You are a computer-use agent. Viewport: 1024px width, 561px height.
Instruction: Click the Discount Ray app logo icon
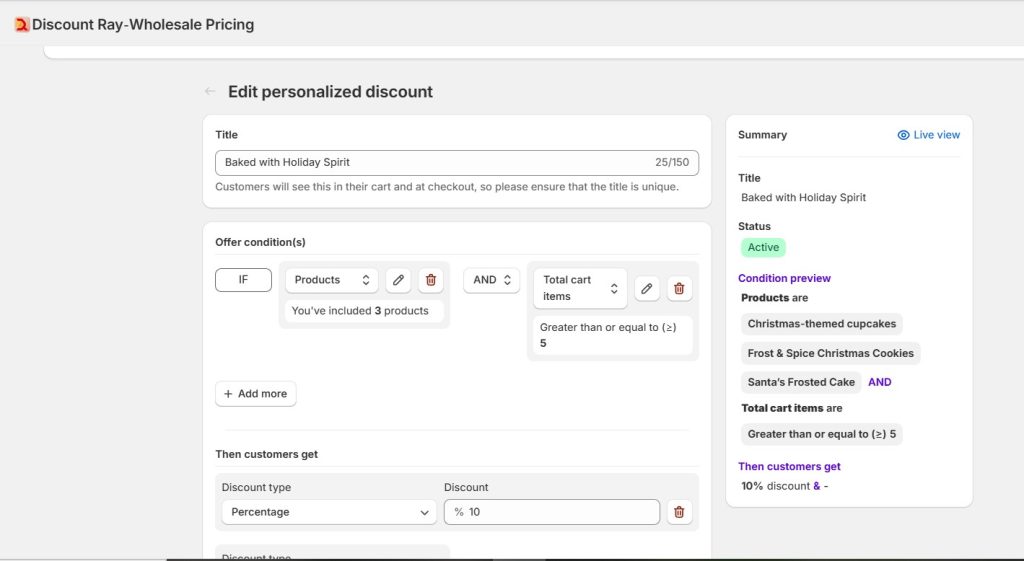coord(22,25)
